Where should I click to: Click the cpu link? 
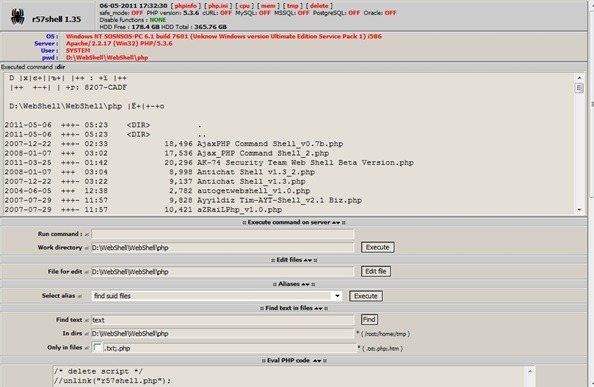point(244,6)
